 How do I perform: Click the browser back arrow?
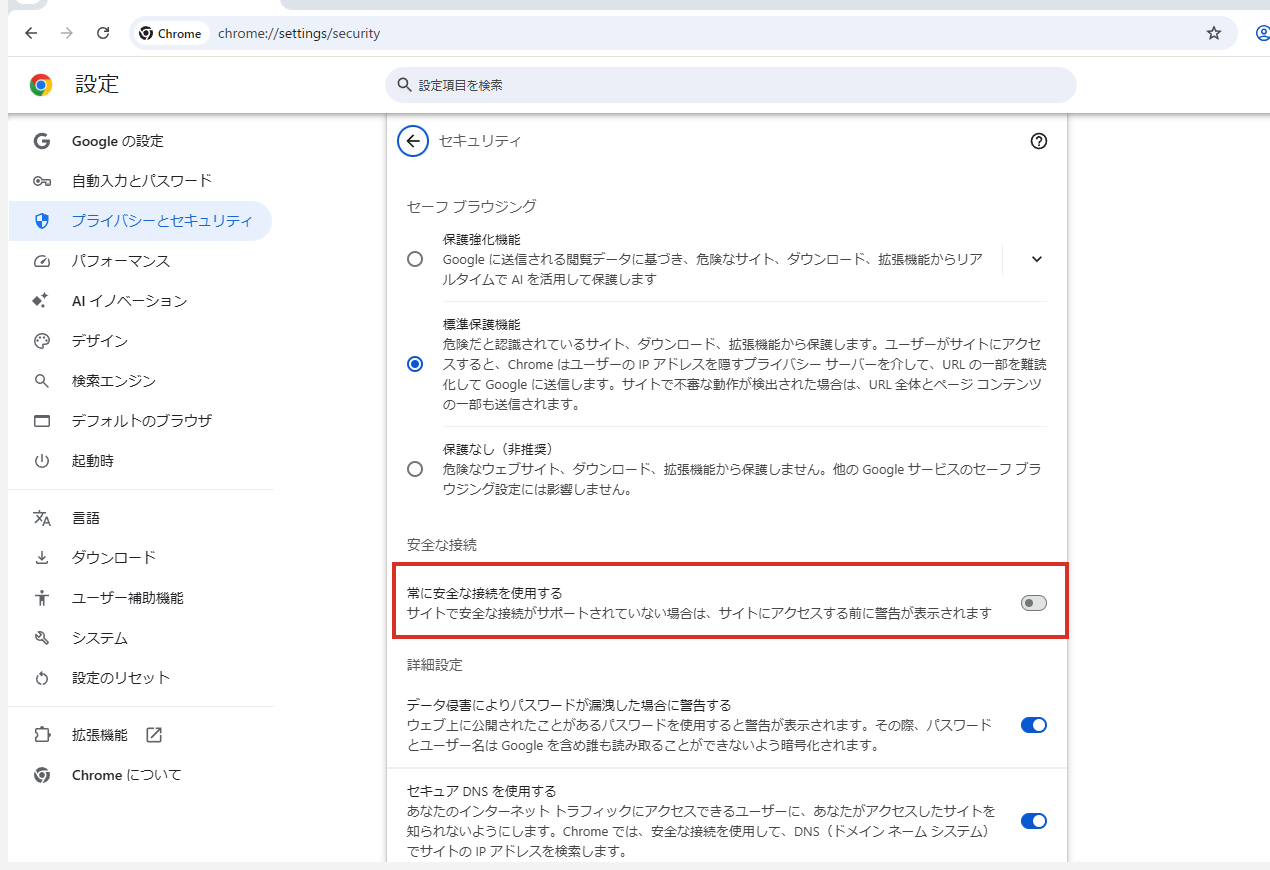pos(31,33)
